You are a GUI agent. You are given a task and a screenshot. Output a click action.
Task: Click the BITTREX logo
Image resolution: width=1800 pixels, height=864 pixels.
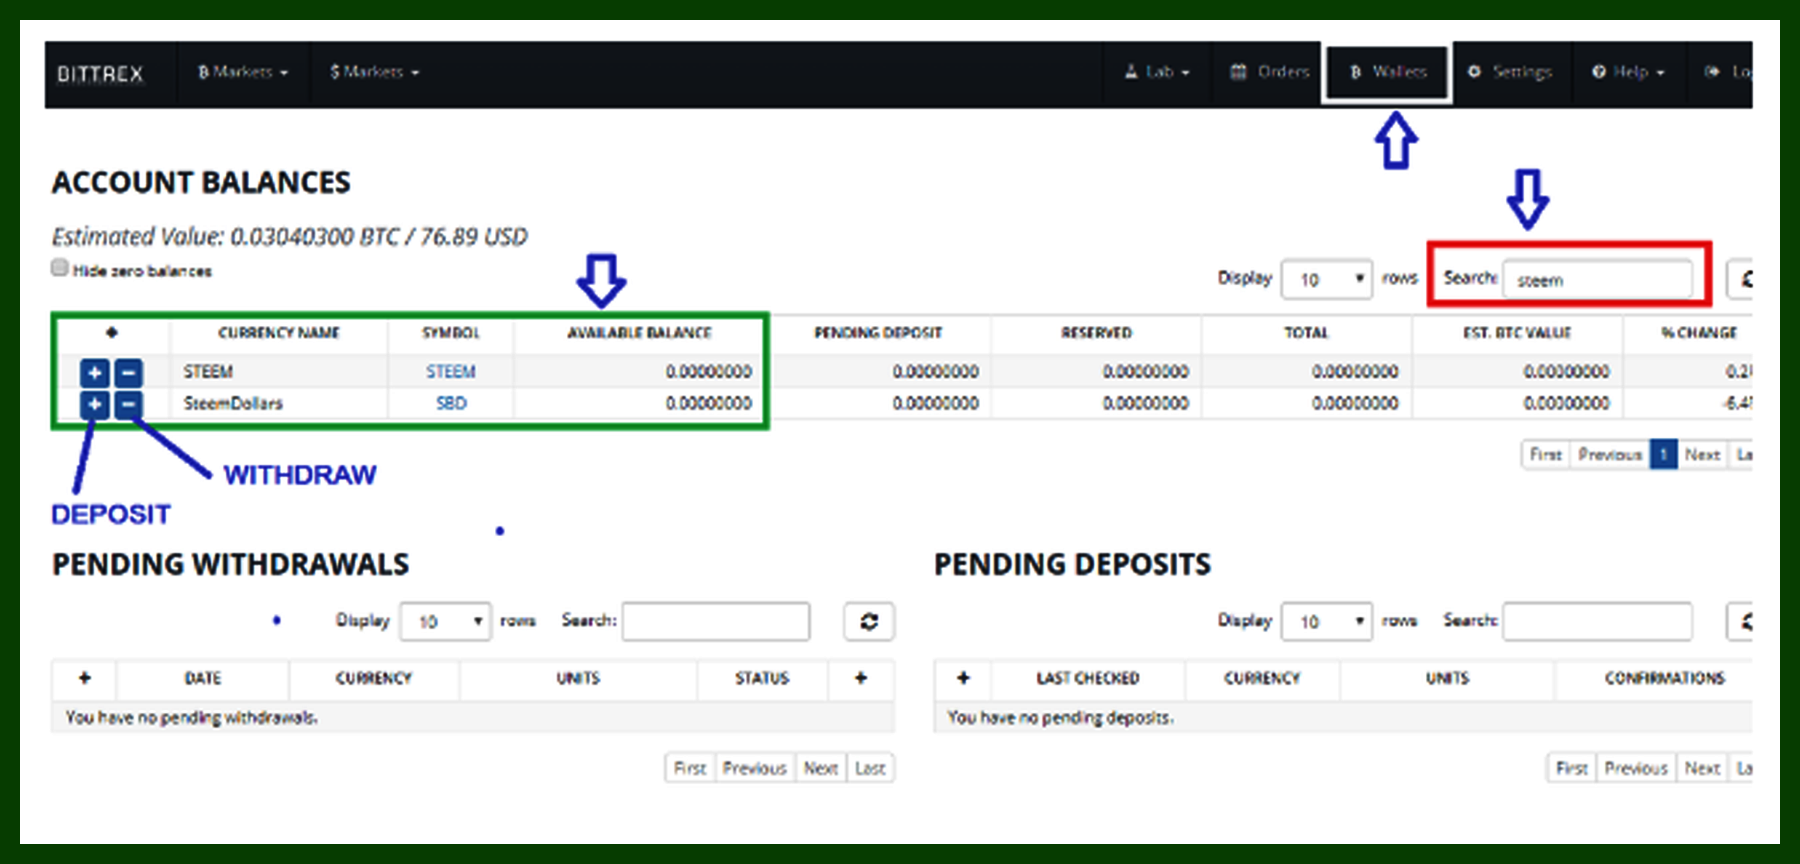click(100, 74)
